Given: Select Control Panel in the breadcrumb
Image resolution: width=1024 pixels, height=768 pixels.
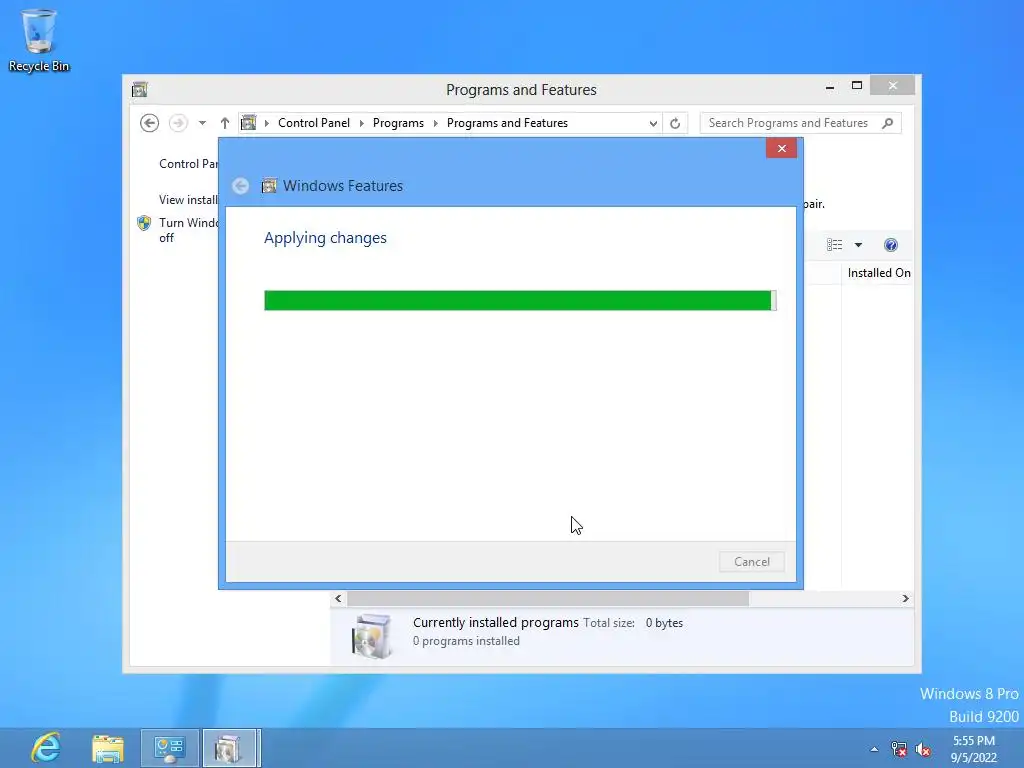Looking at the screenshot, I should tap(313, 123).
